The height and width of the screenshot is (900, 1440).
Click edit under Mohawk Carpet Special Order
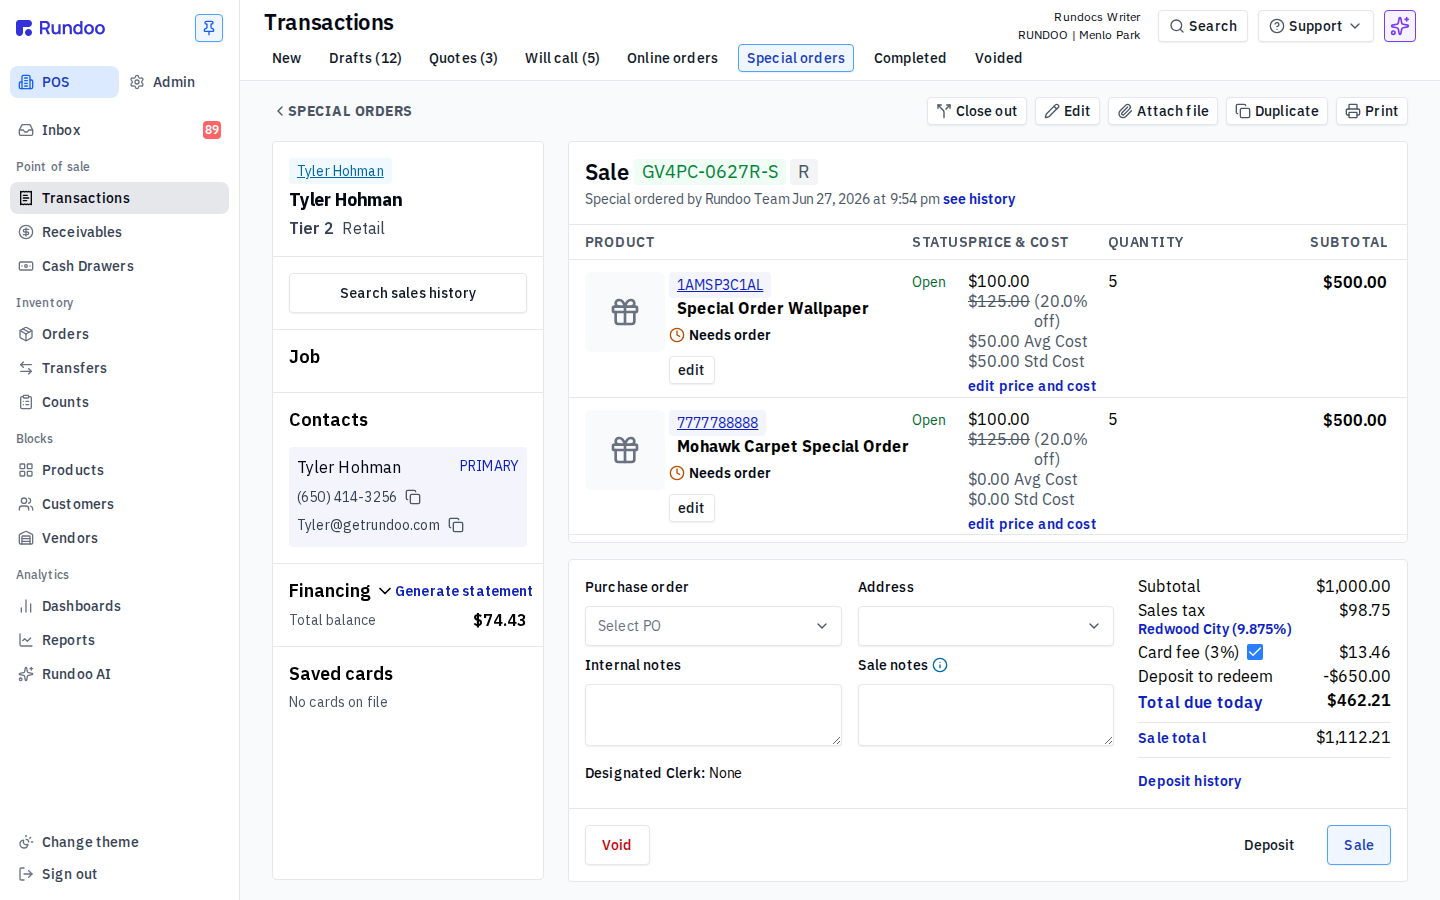[x=691, y=508]
